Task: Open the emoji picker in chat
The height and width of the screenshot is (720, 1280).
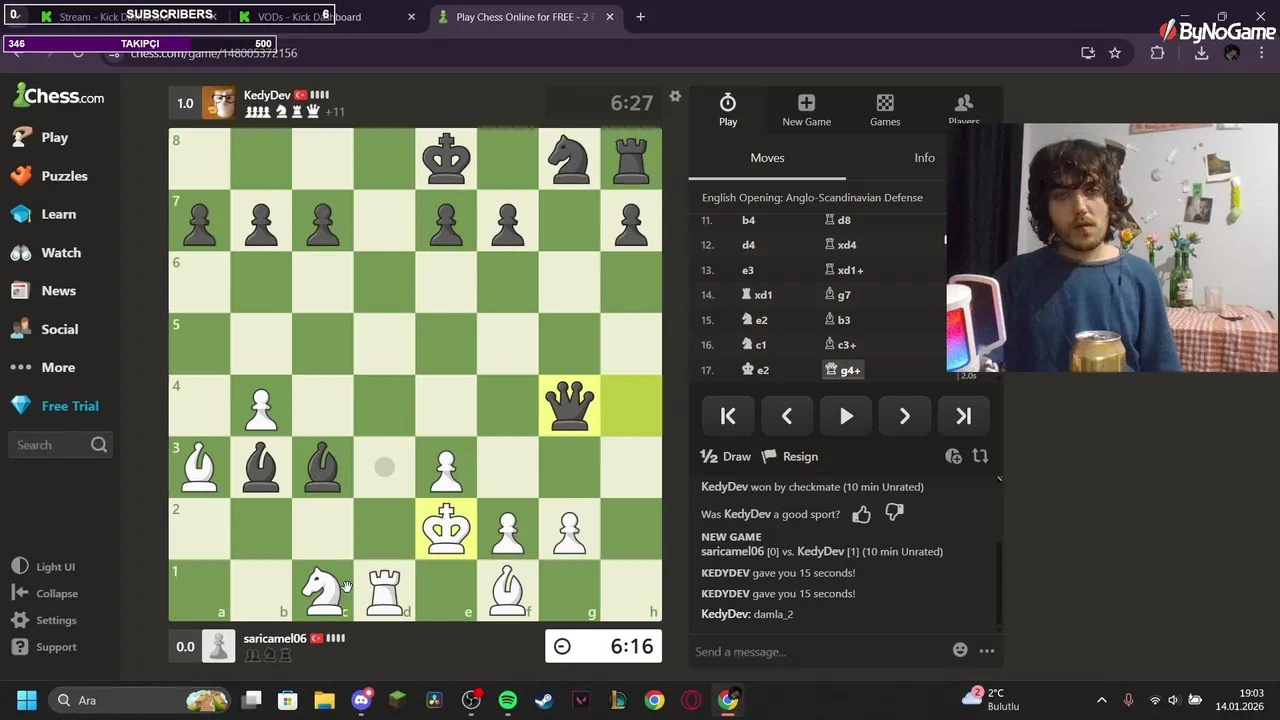Action: tap(960, 650)
